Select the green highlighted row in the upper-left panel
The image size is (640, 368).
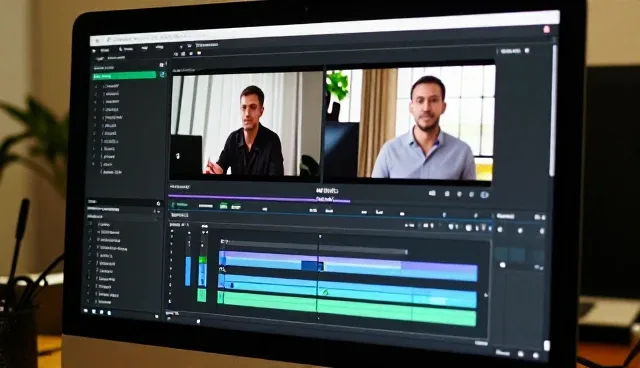[x=124, y=75]
